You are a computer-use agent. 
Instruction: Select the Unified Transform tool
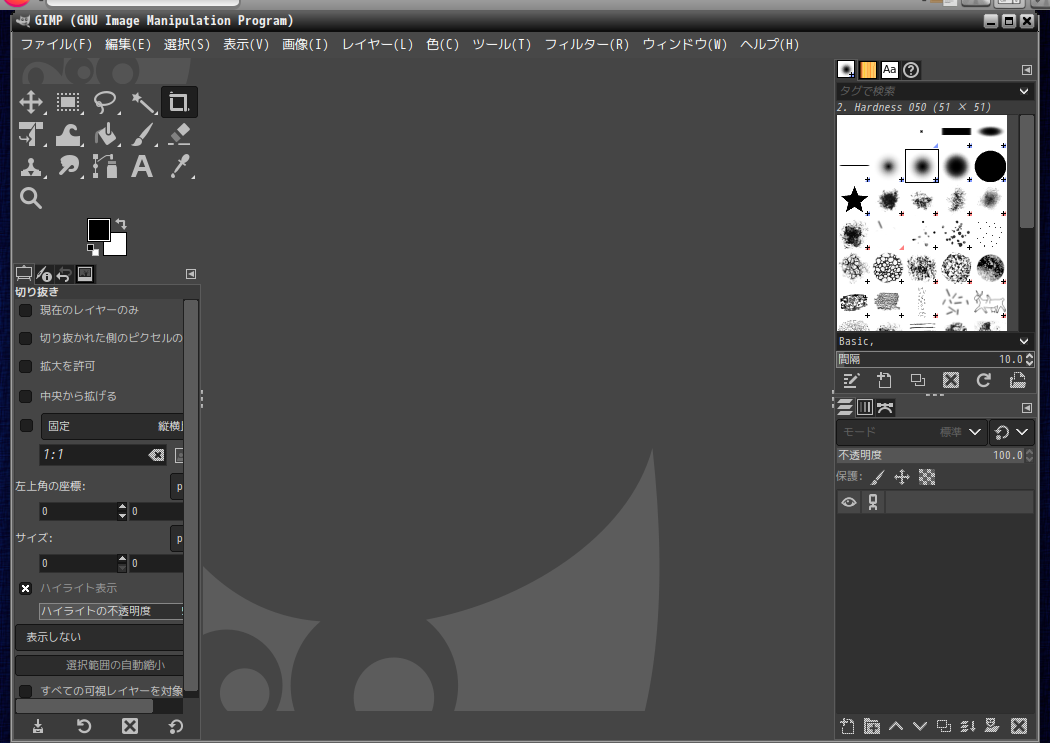click(x=31, y=135)
